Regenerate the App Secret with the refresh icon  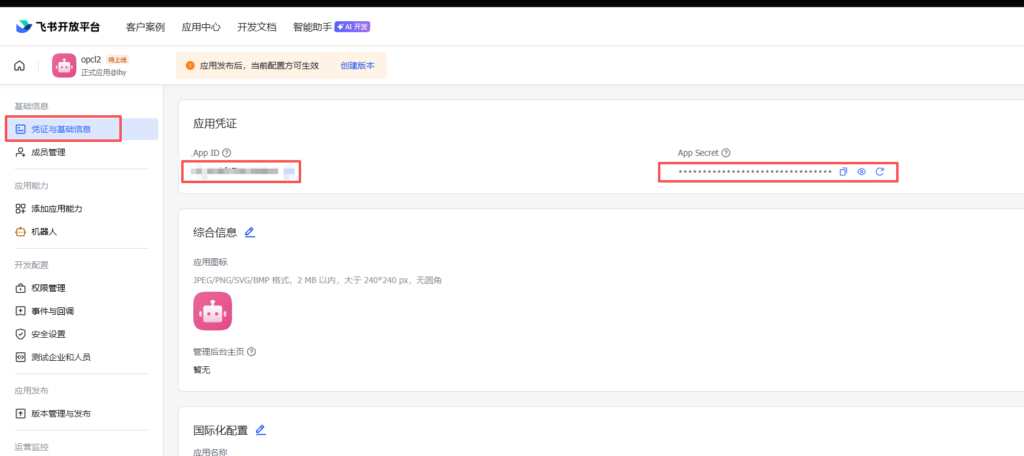879,172
